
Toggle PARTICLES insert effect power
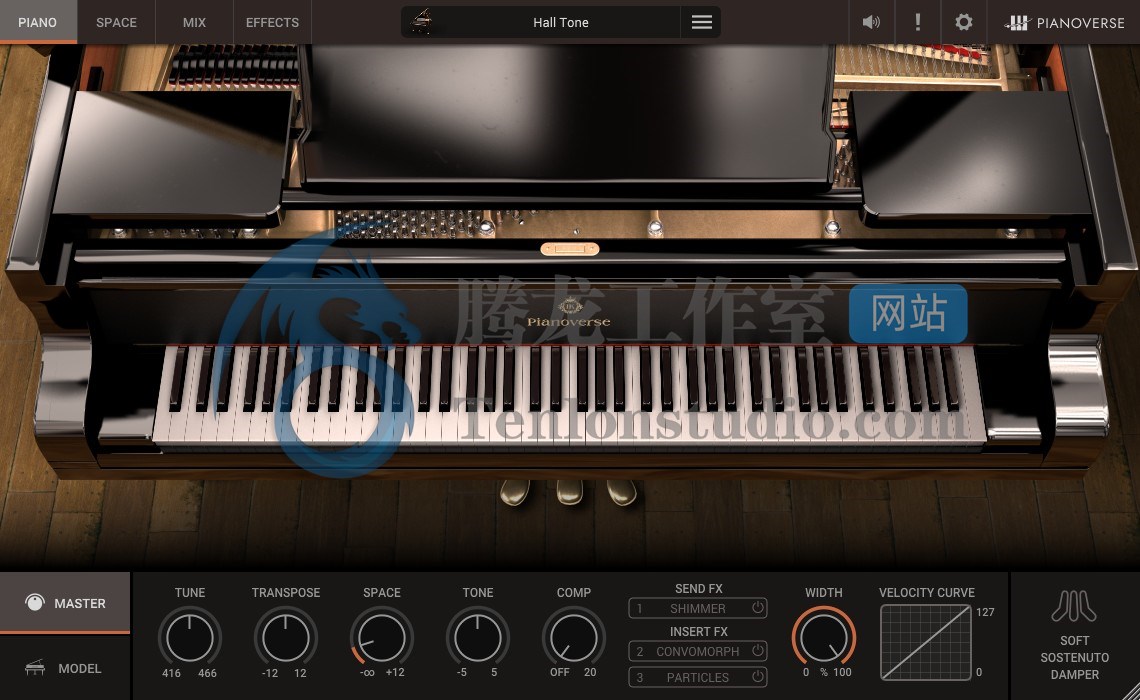tap(758, 677)
